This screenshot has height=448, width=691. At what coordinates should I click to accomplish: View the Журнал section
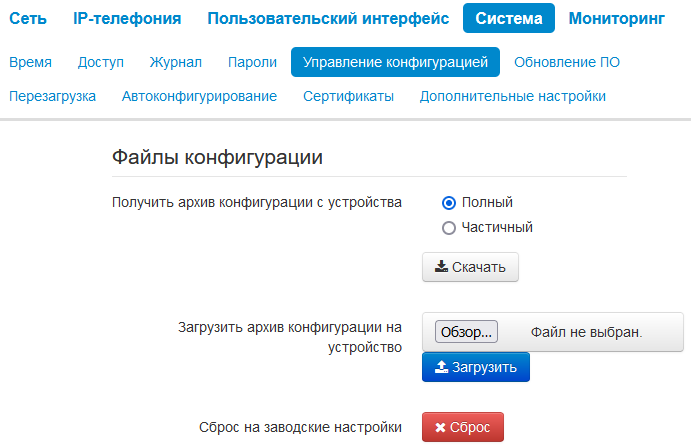coord(175,62)
